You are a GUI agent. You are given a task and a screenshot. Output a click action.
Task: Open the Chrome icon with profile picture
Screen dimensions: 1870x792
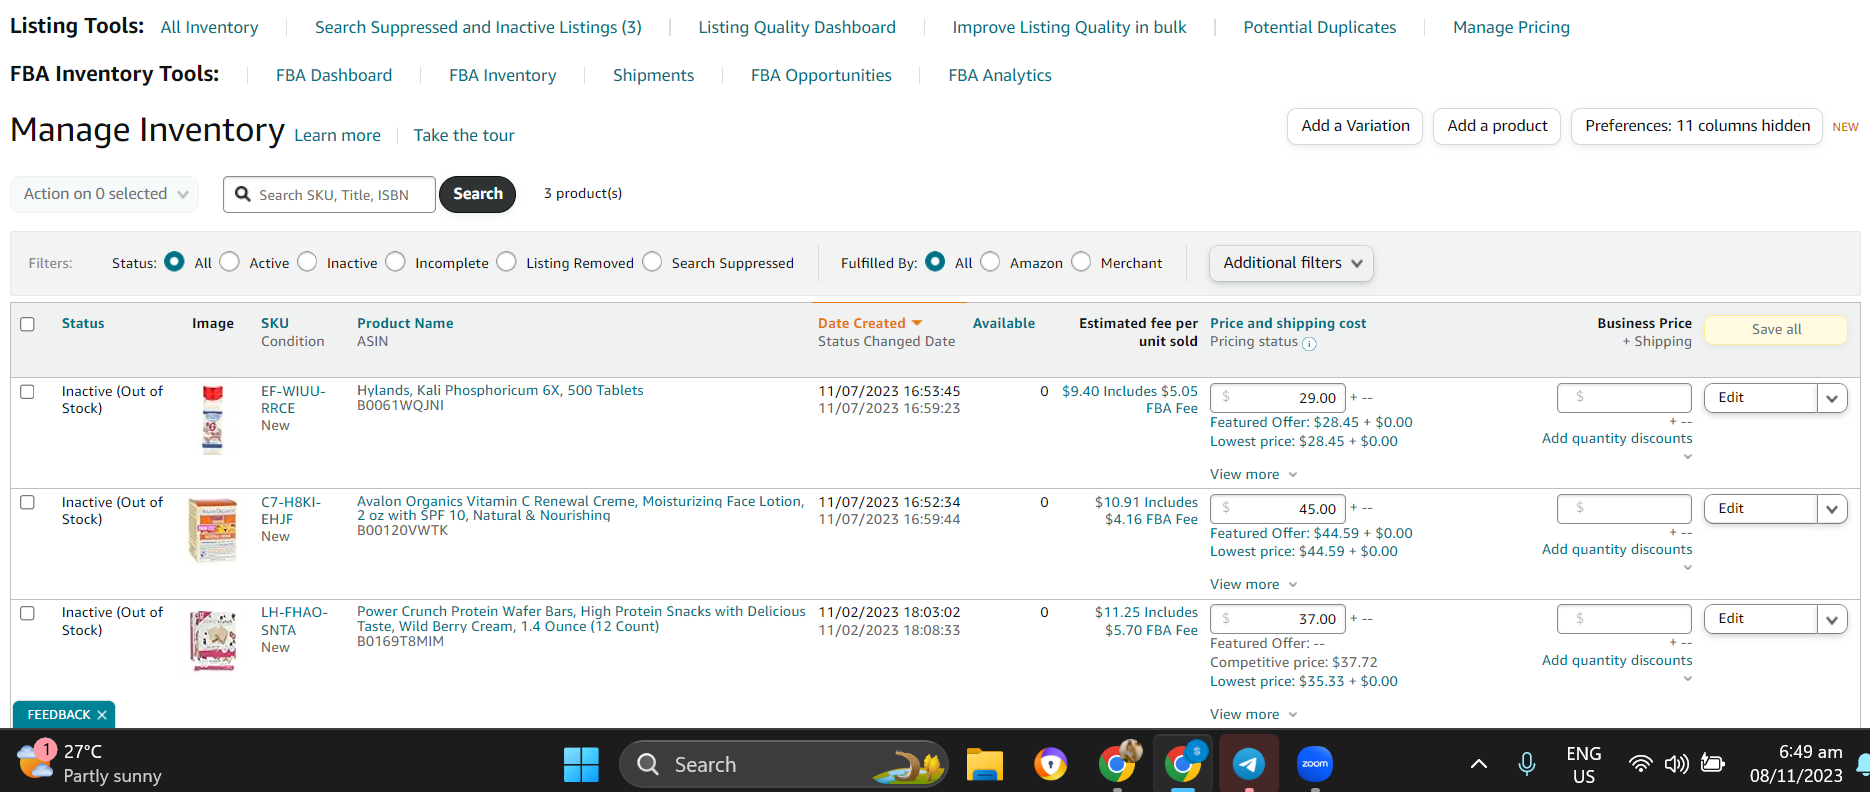[x=1118, y=764]
